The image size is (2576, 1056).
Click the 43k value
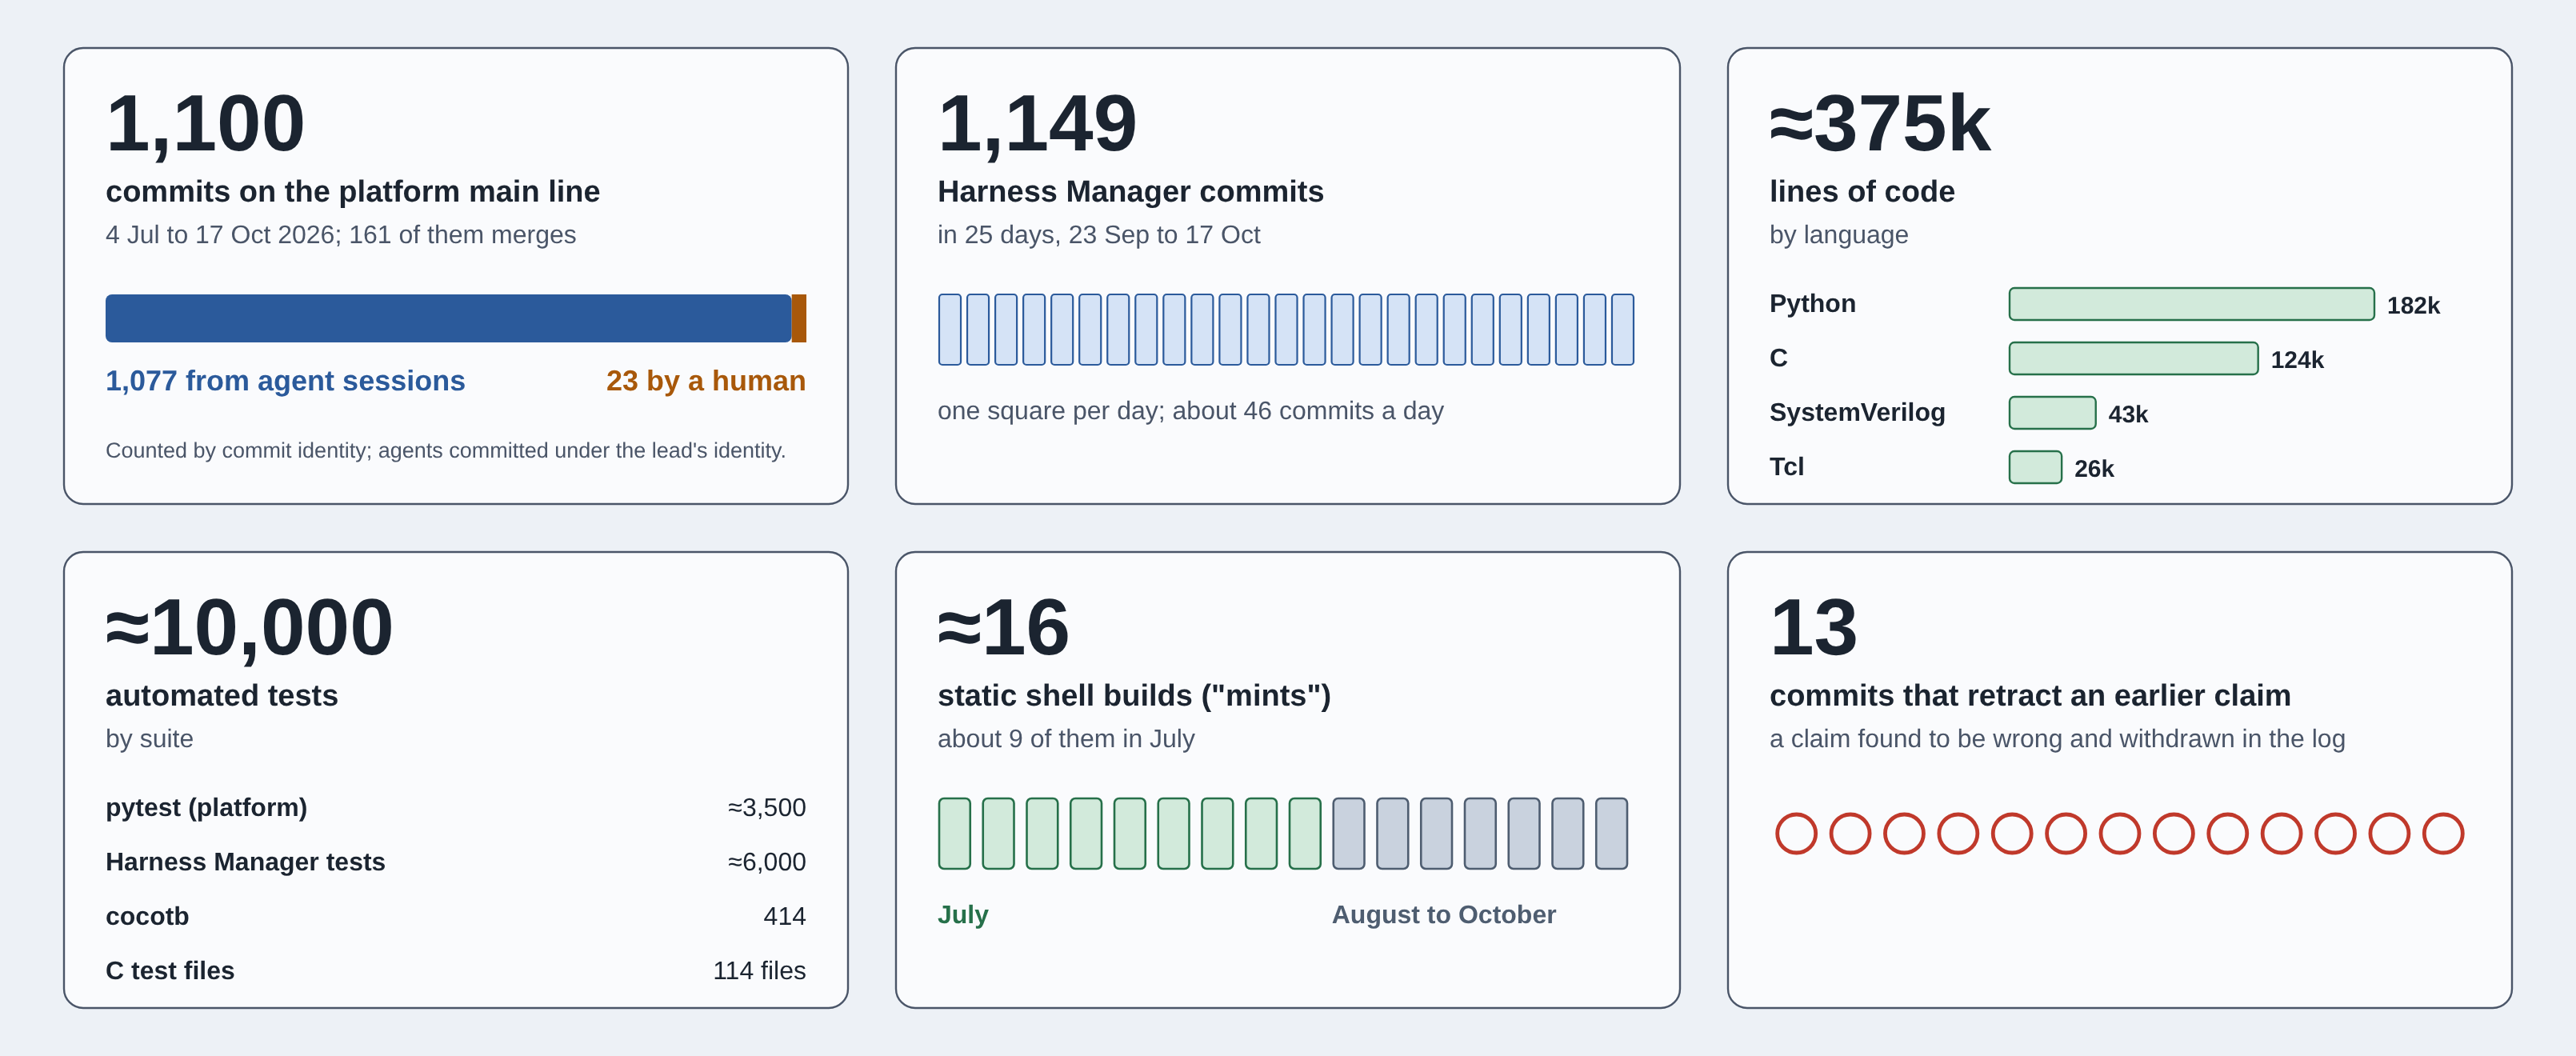2128,414
